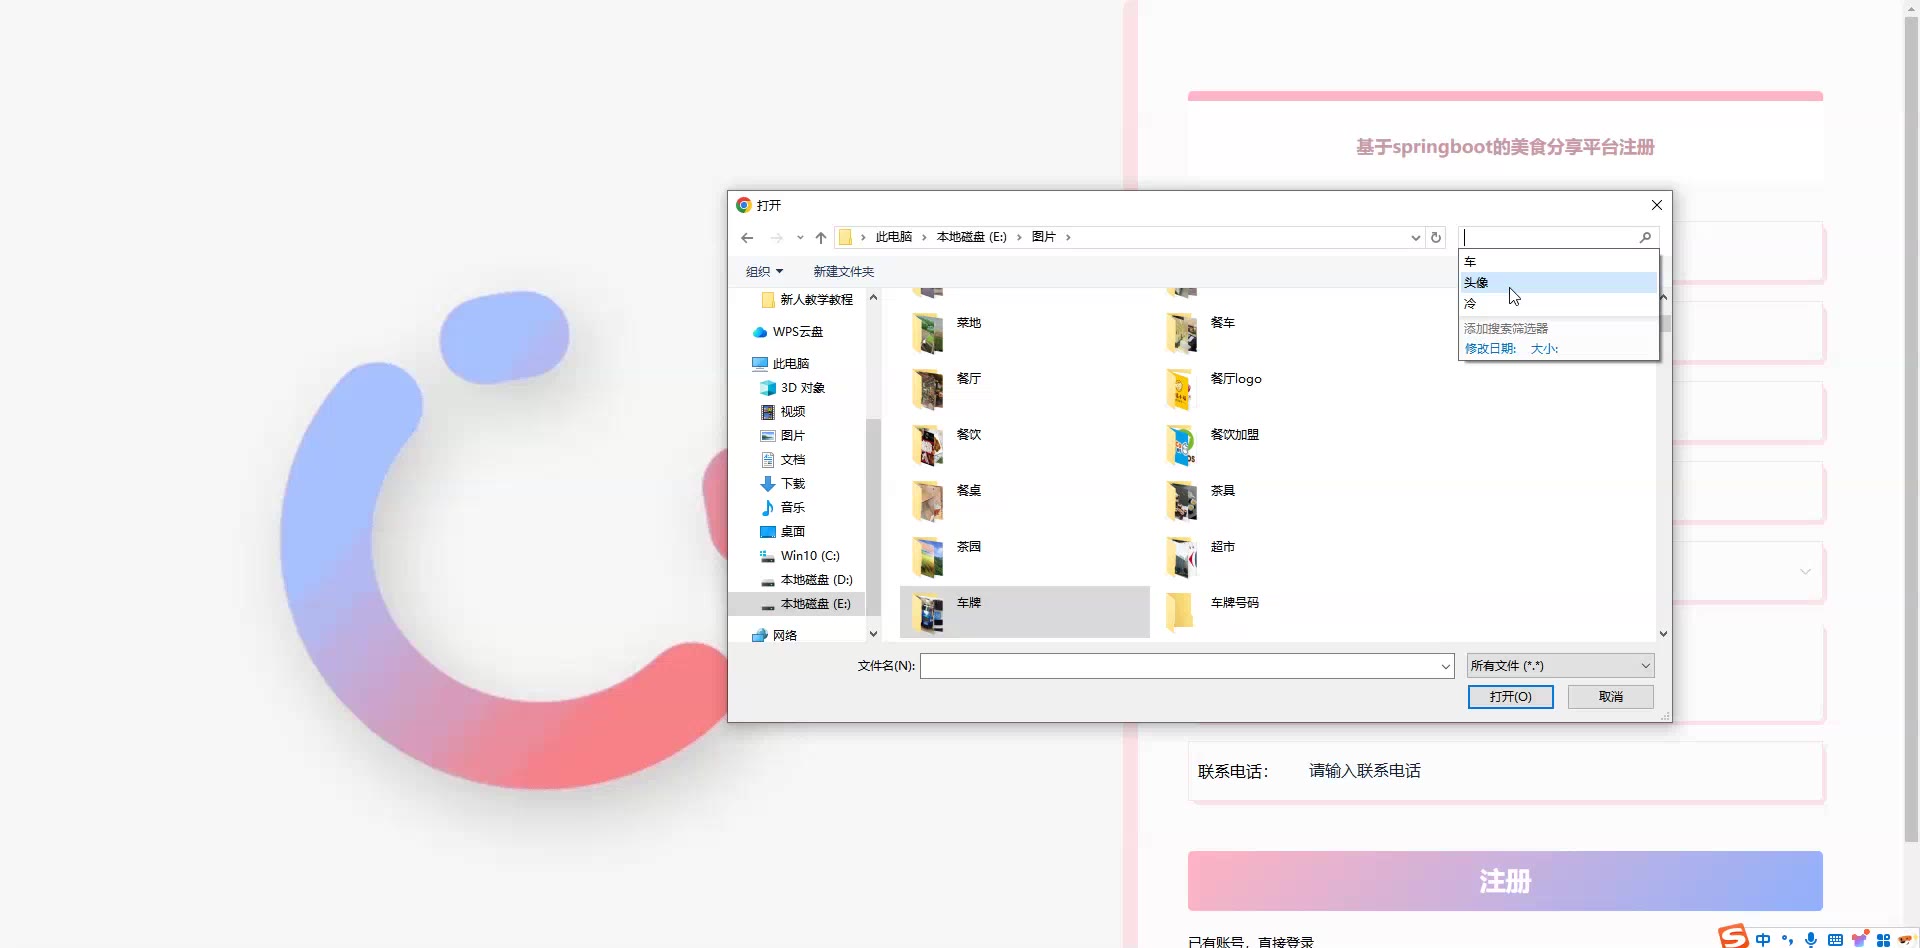The width and height of the screenshot is (1920, 948).
Task: Expand path chevron after 本地磁盘 (E:)
Action: click(1019, 238)
